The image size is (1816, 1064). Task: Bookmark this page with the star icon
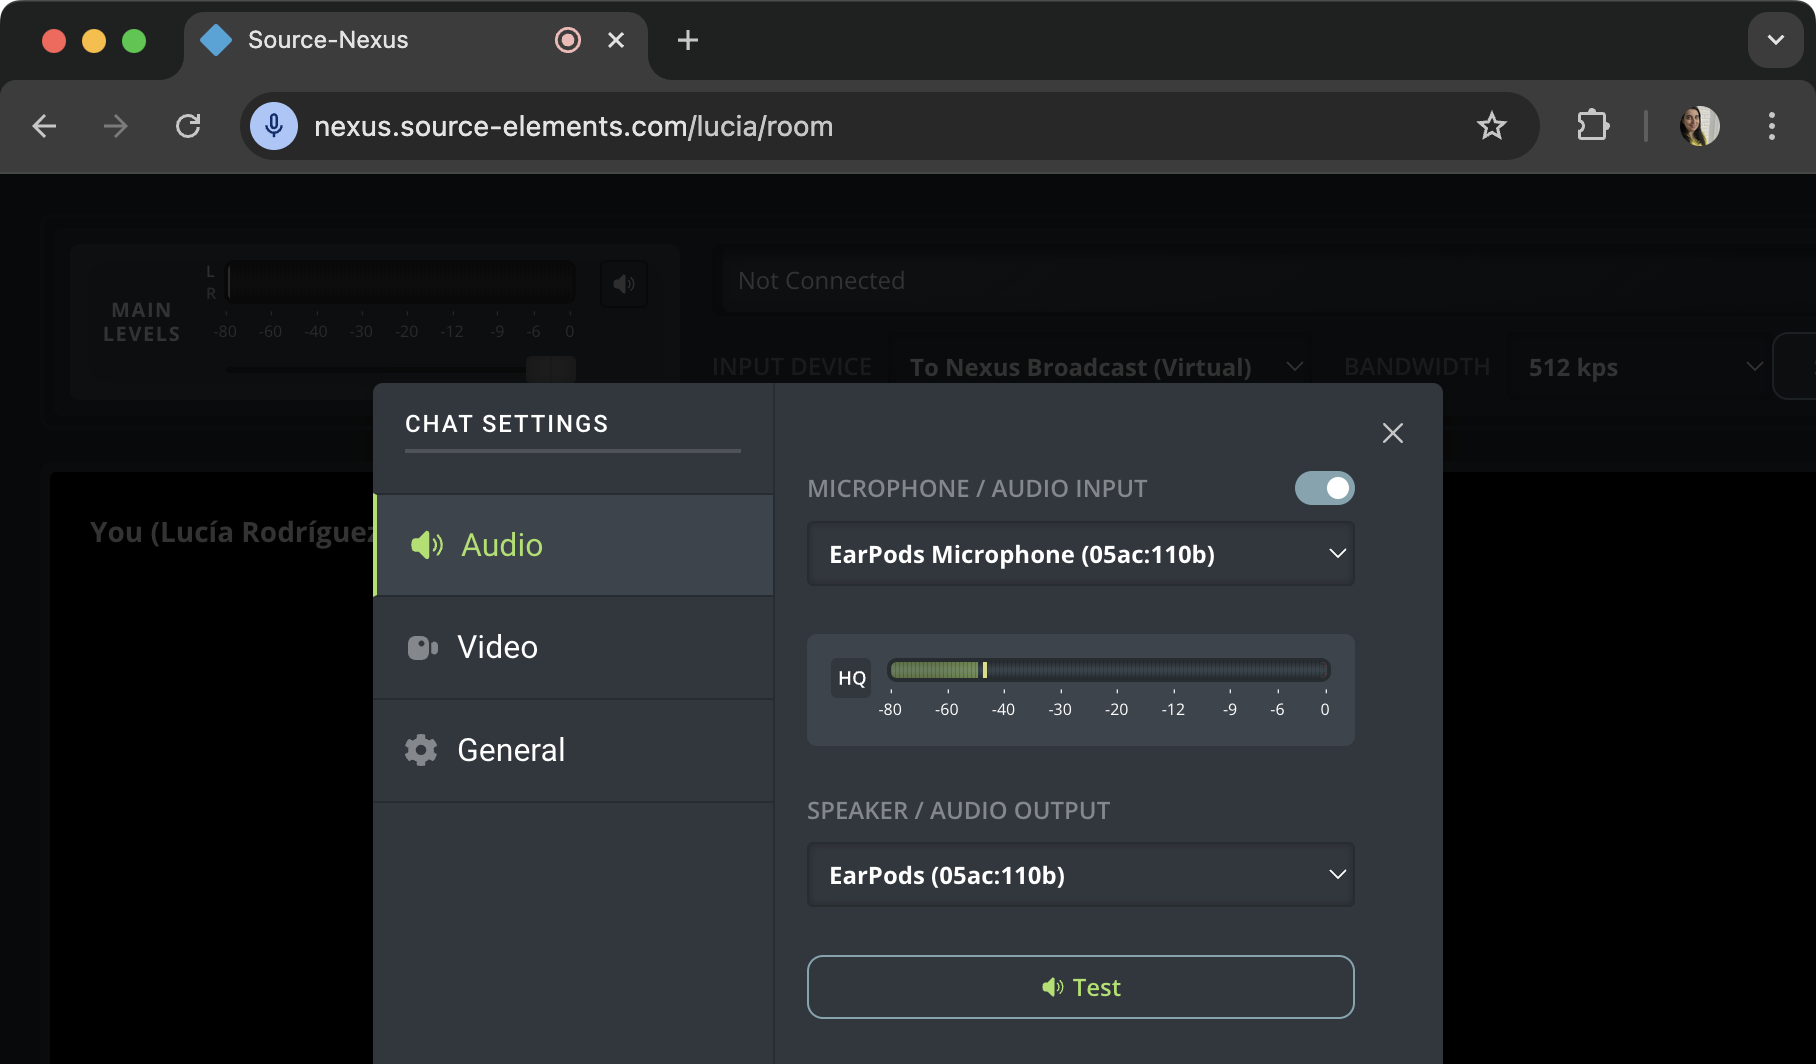1491,126
